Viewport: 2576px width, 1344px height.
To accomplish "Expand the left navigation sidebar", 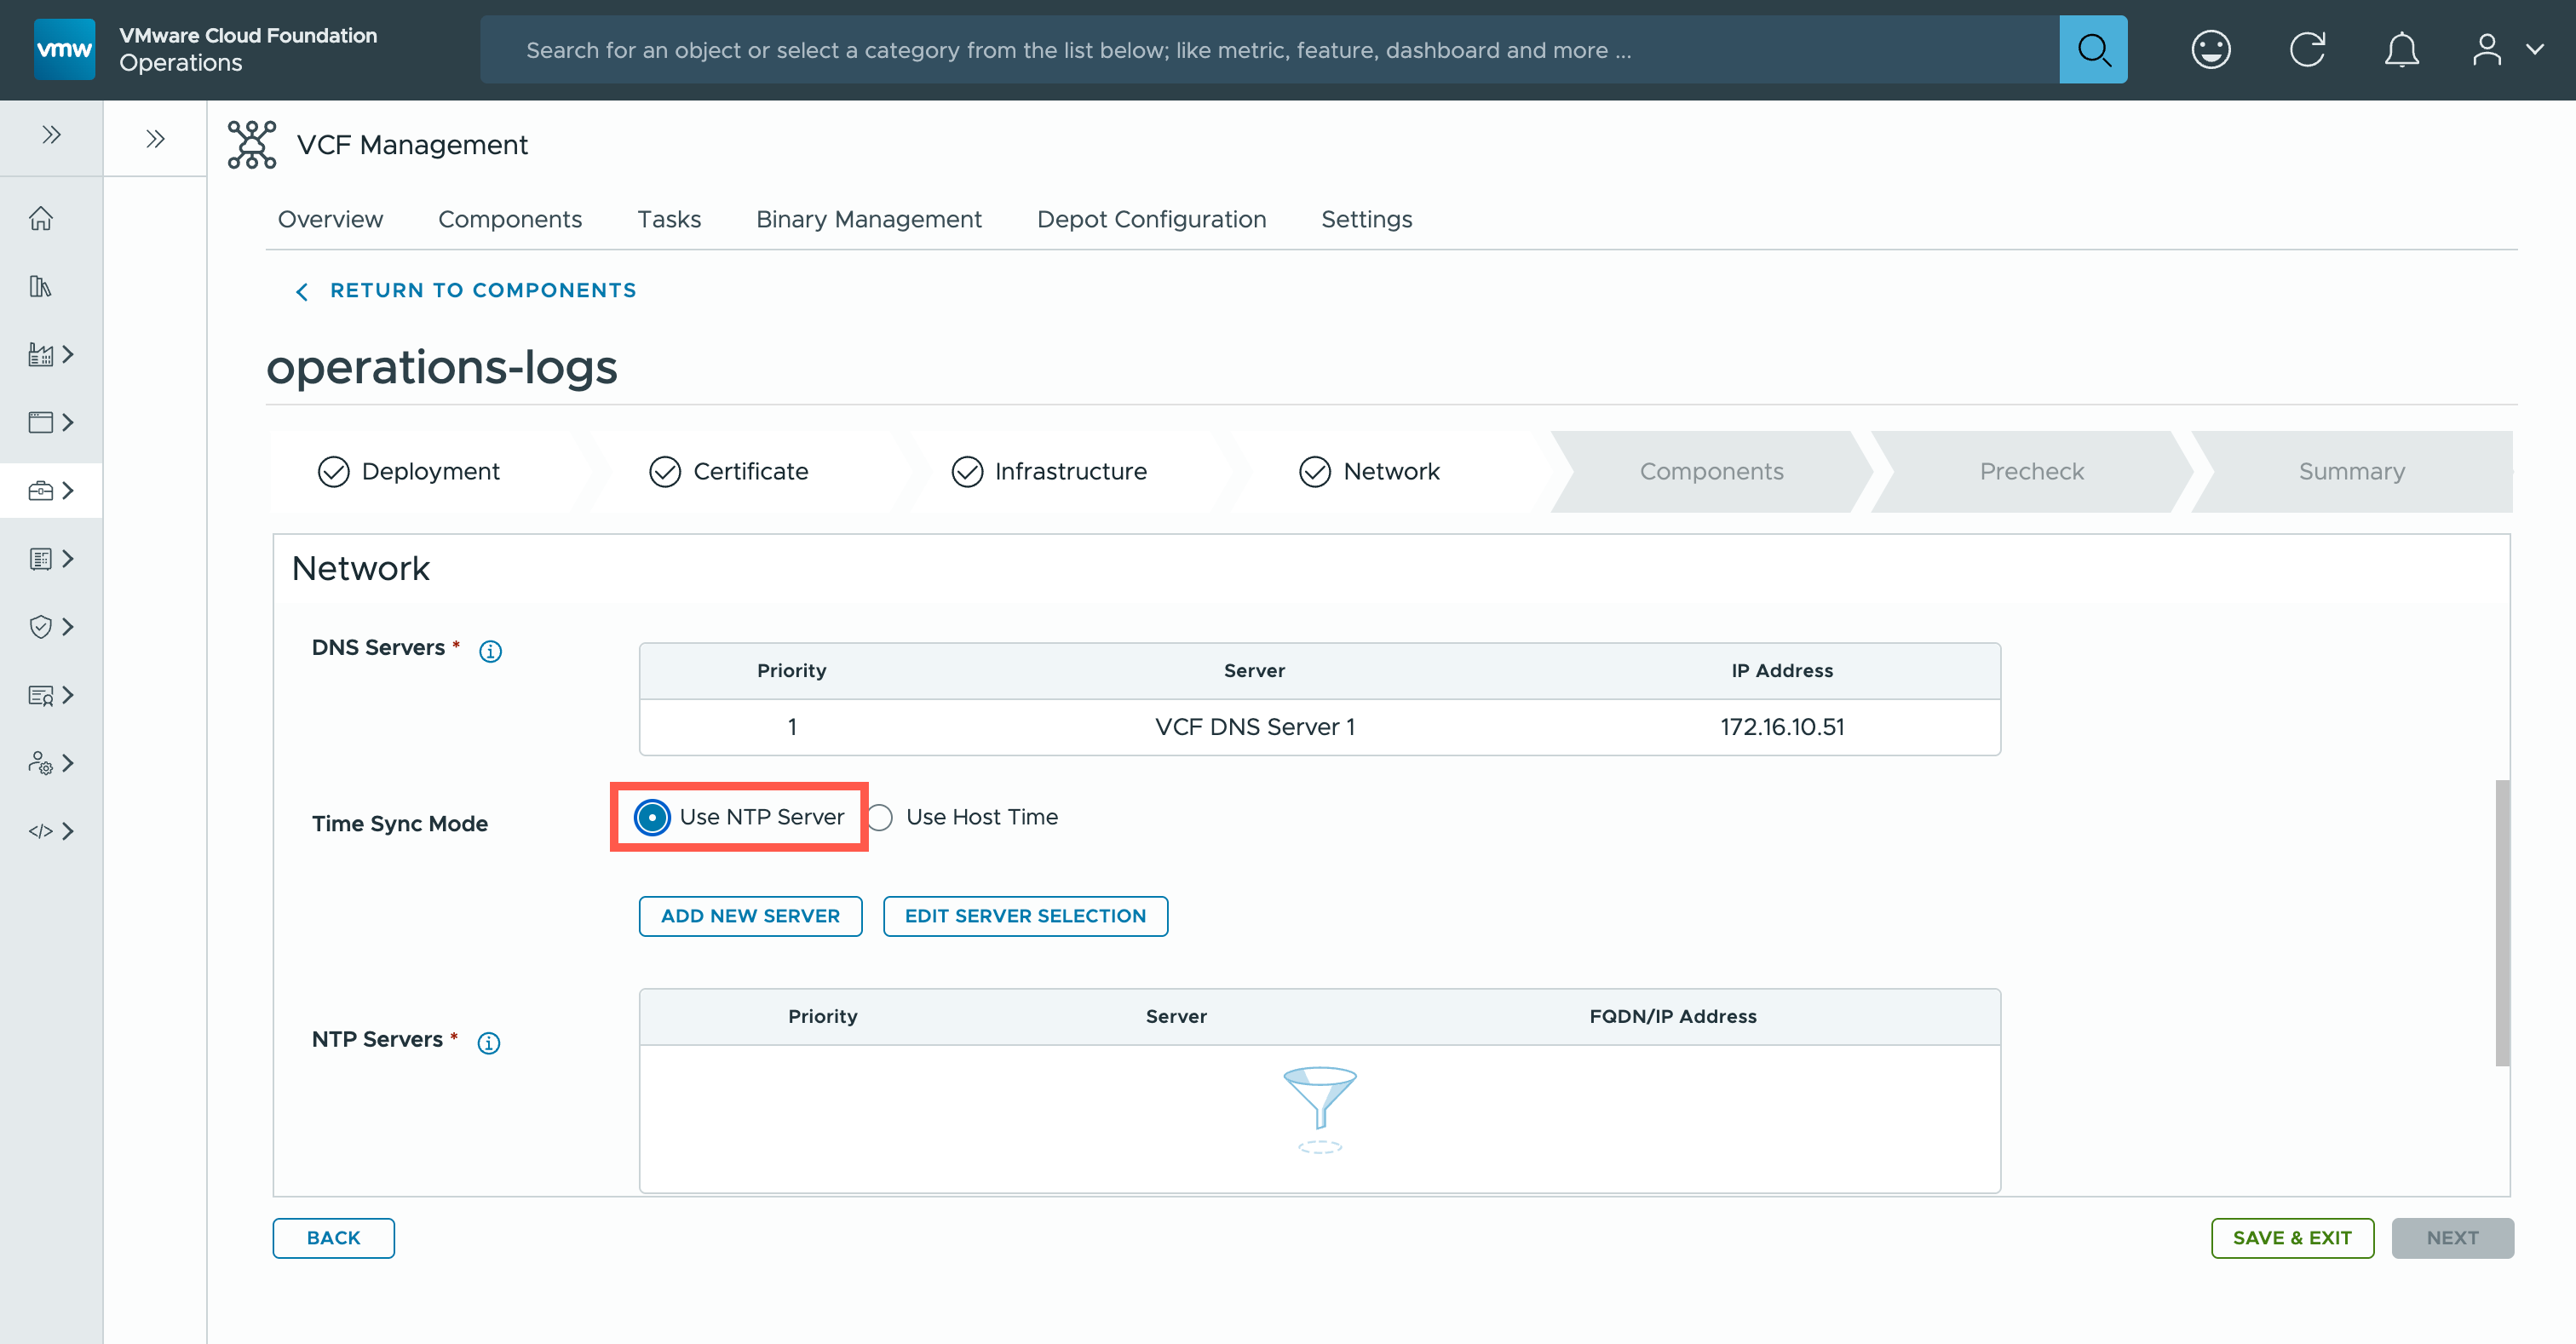I will click(x=51, y=135).
